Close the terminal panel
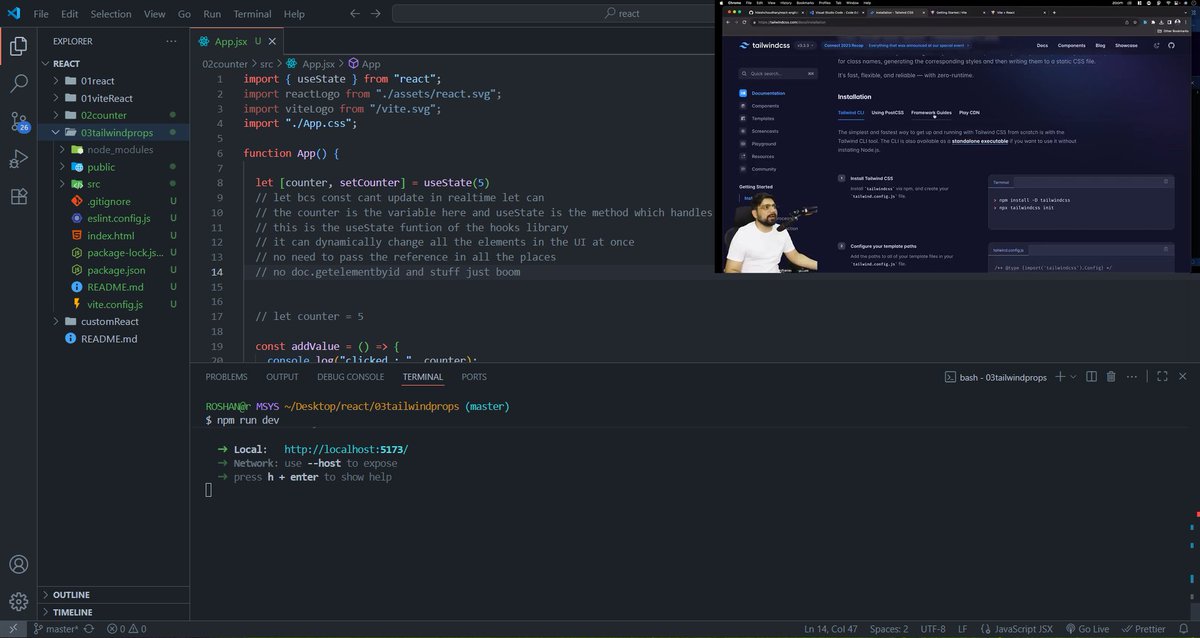The image size is (1200, 638). (x=1183, y=377)
